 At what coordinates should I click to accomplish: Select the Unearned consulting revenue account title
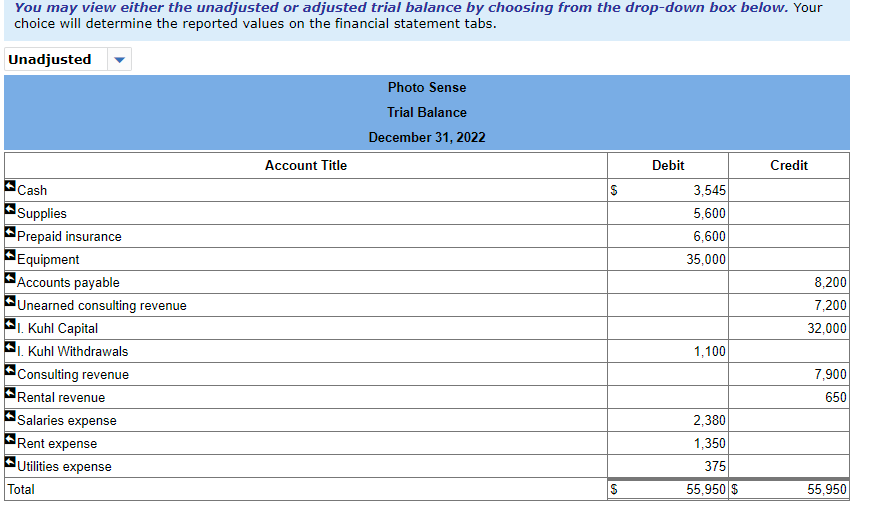pyautogui.click(x=102, y=306)
